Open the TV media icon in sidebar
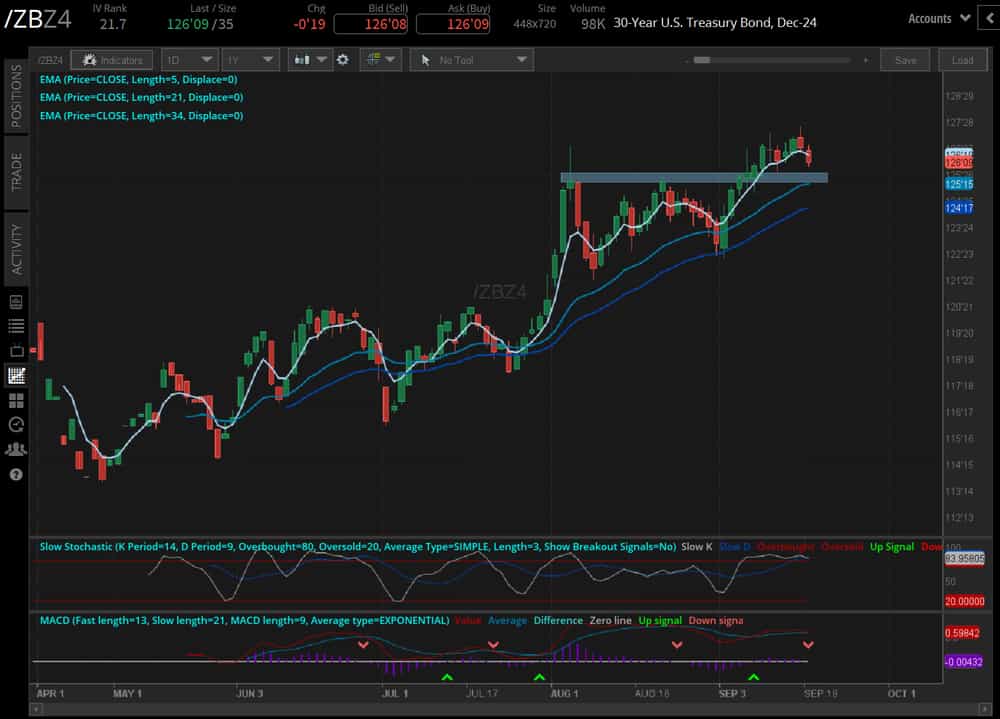Image resolution: width=1000 pixels, height=719 pixels. pos(16,350)
